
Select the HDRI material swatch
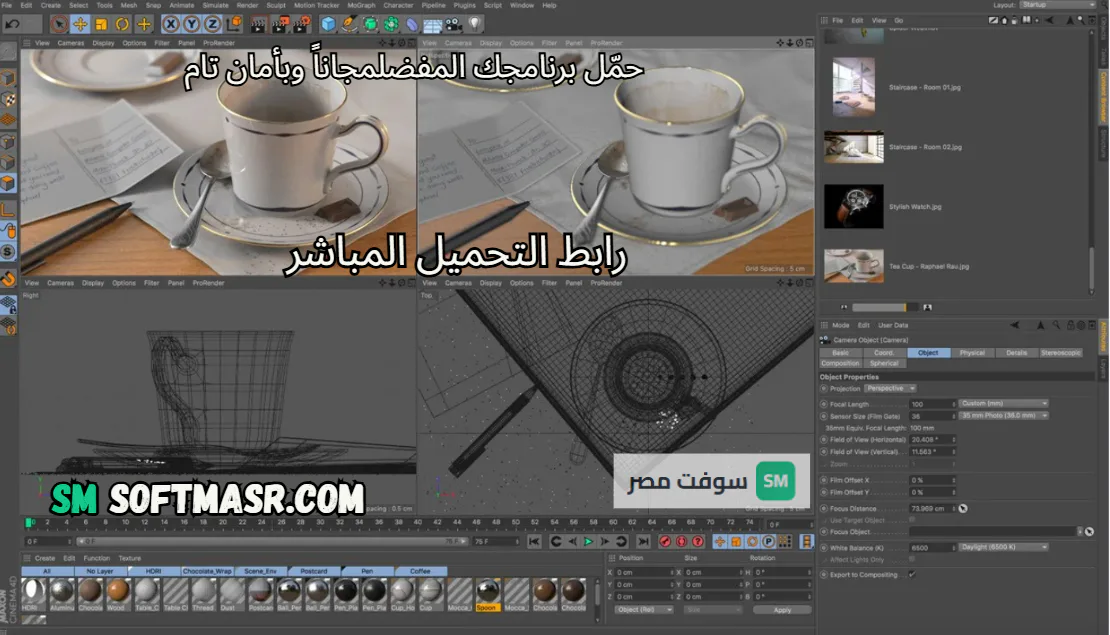pyautogui.click(x=32, y=594)
